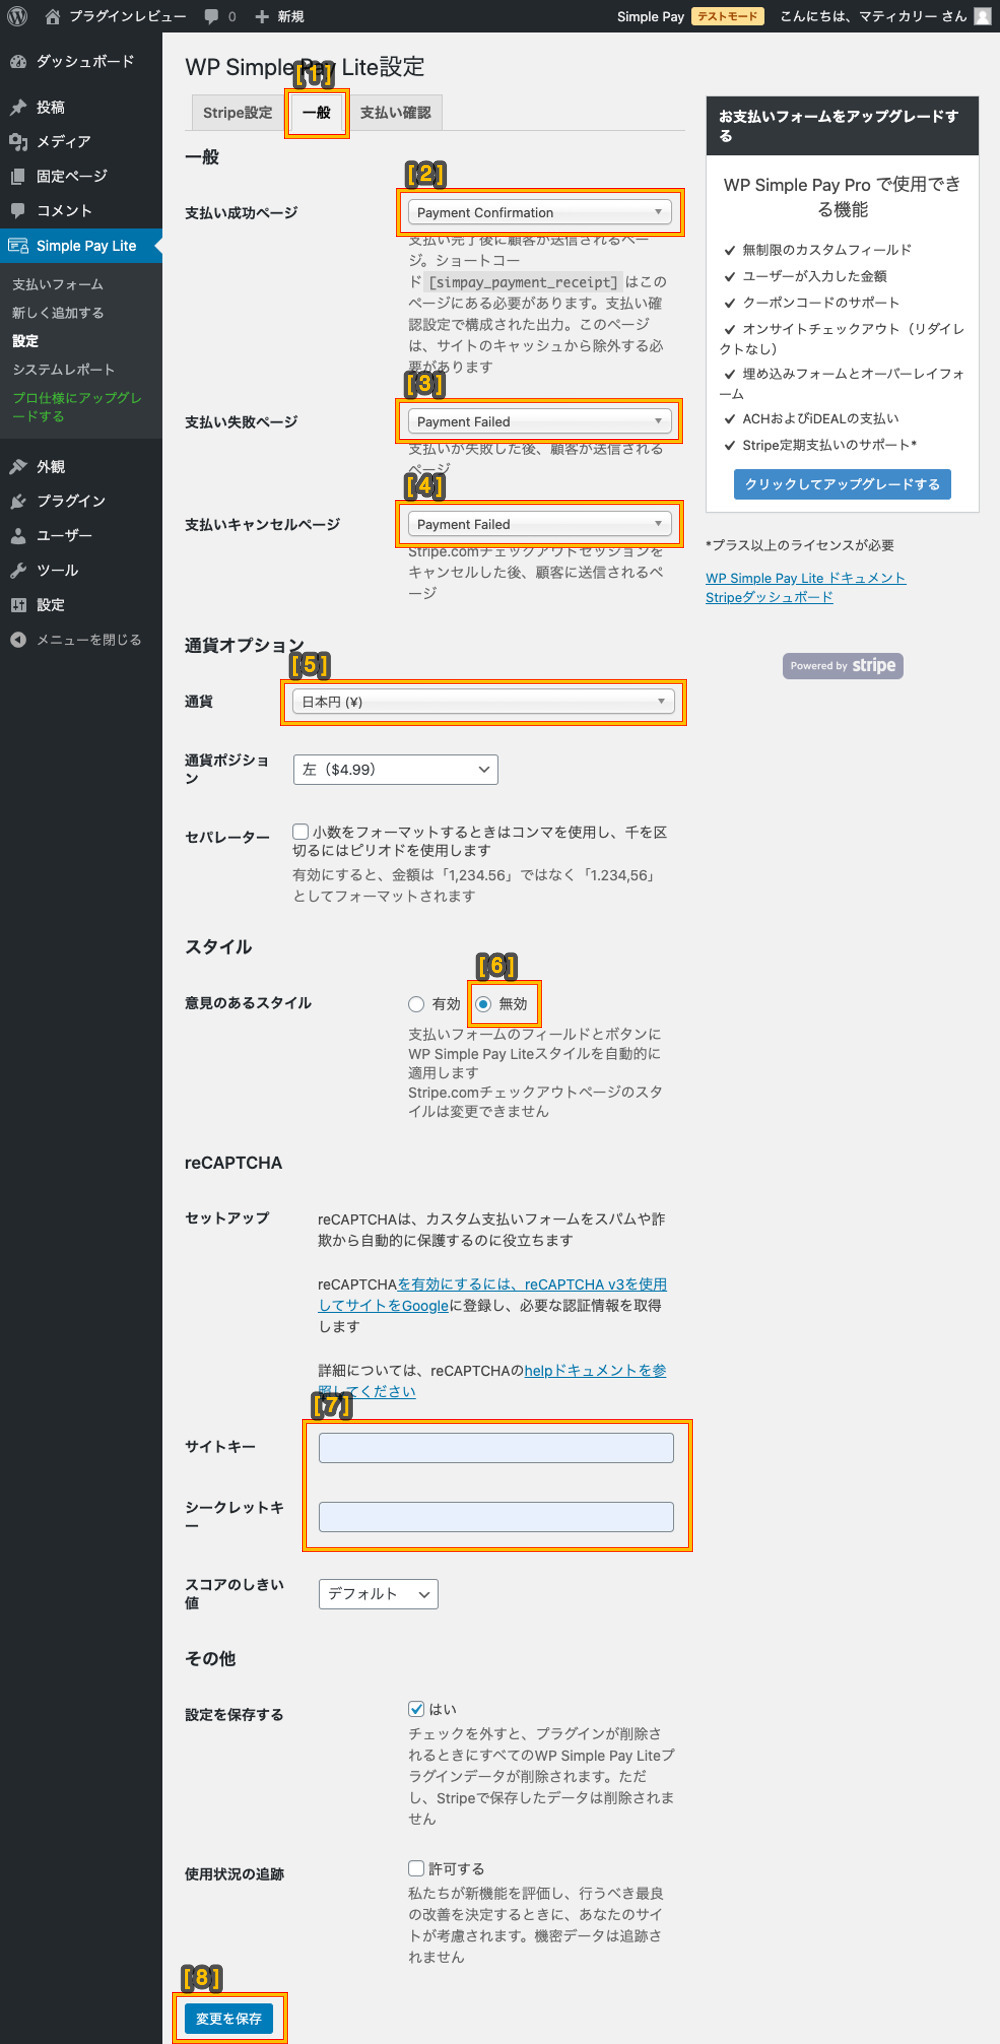Open 支払い失敗ページ Payment Failed dropdown

(539, 421)
